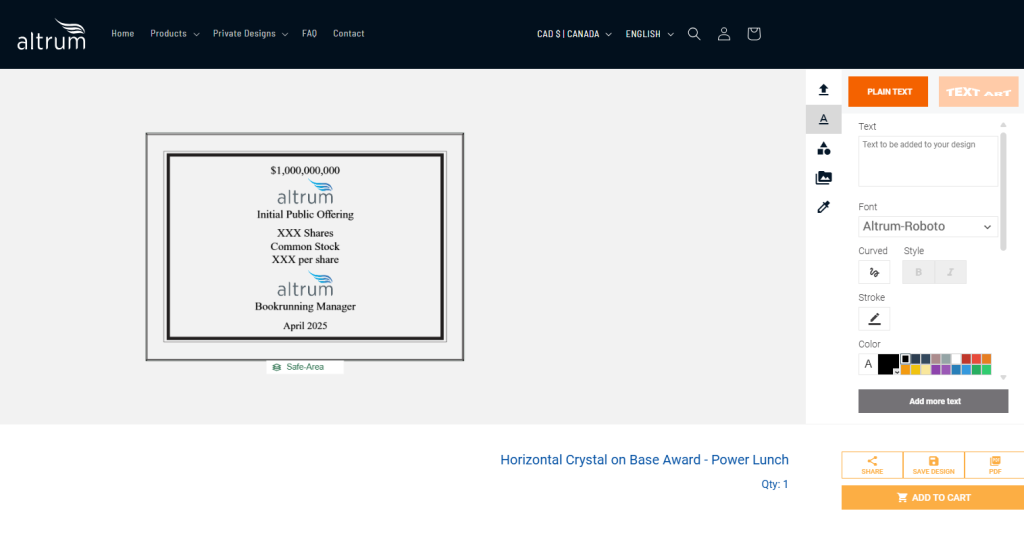Select 'Common Stock' text on design
This screenshot has width=1024, height=536.
coord(305,246)
